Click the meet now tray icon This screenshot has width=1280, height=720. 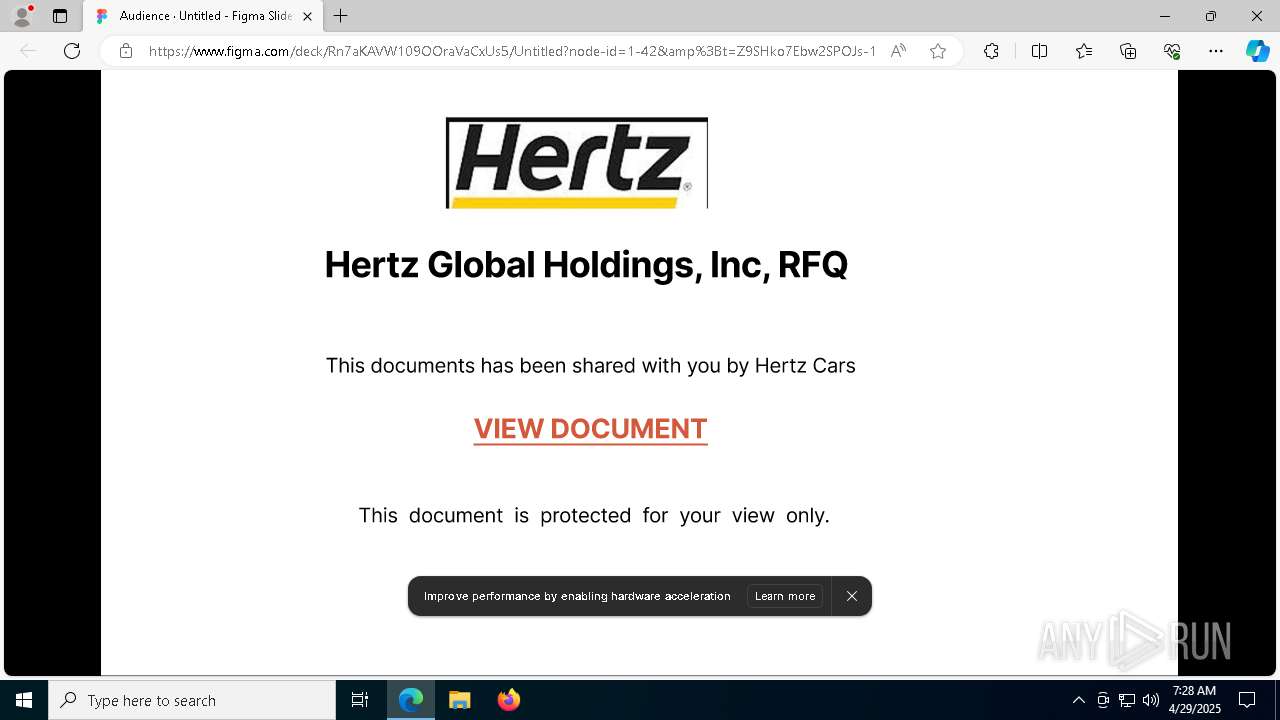pos(1103,700)
